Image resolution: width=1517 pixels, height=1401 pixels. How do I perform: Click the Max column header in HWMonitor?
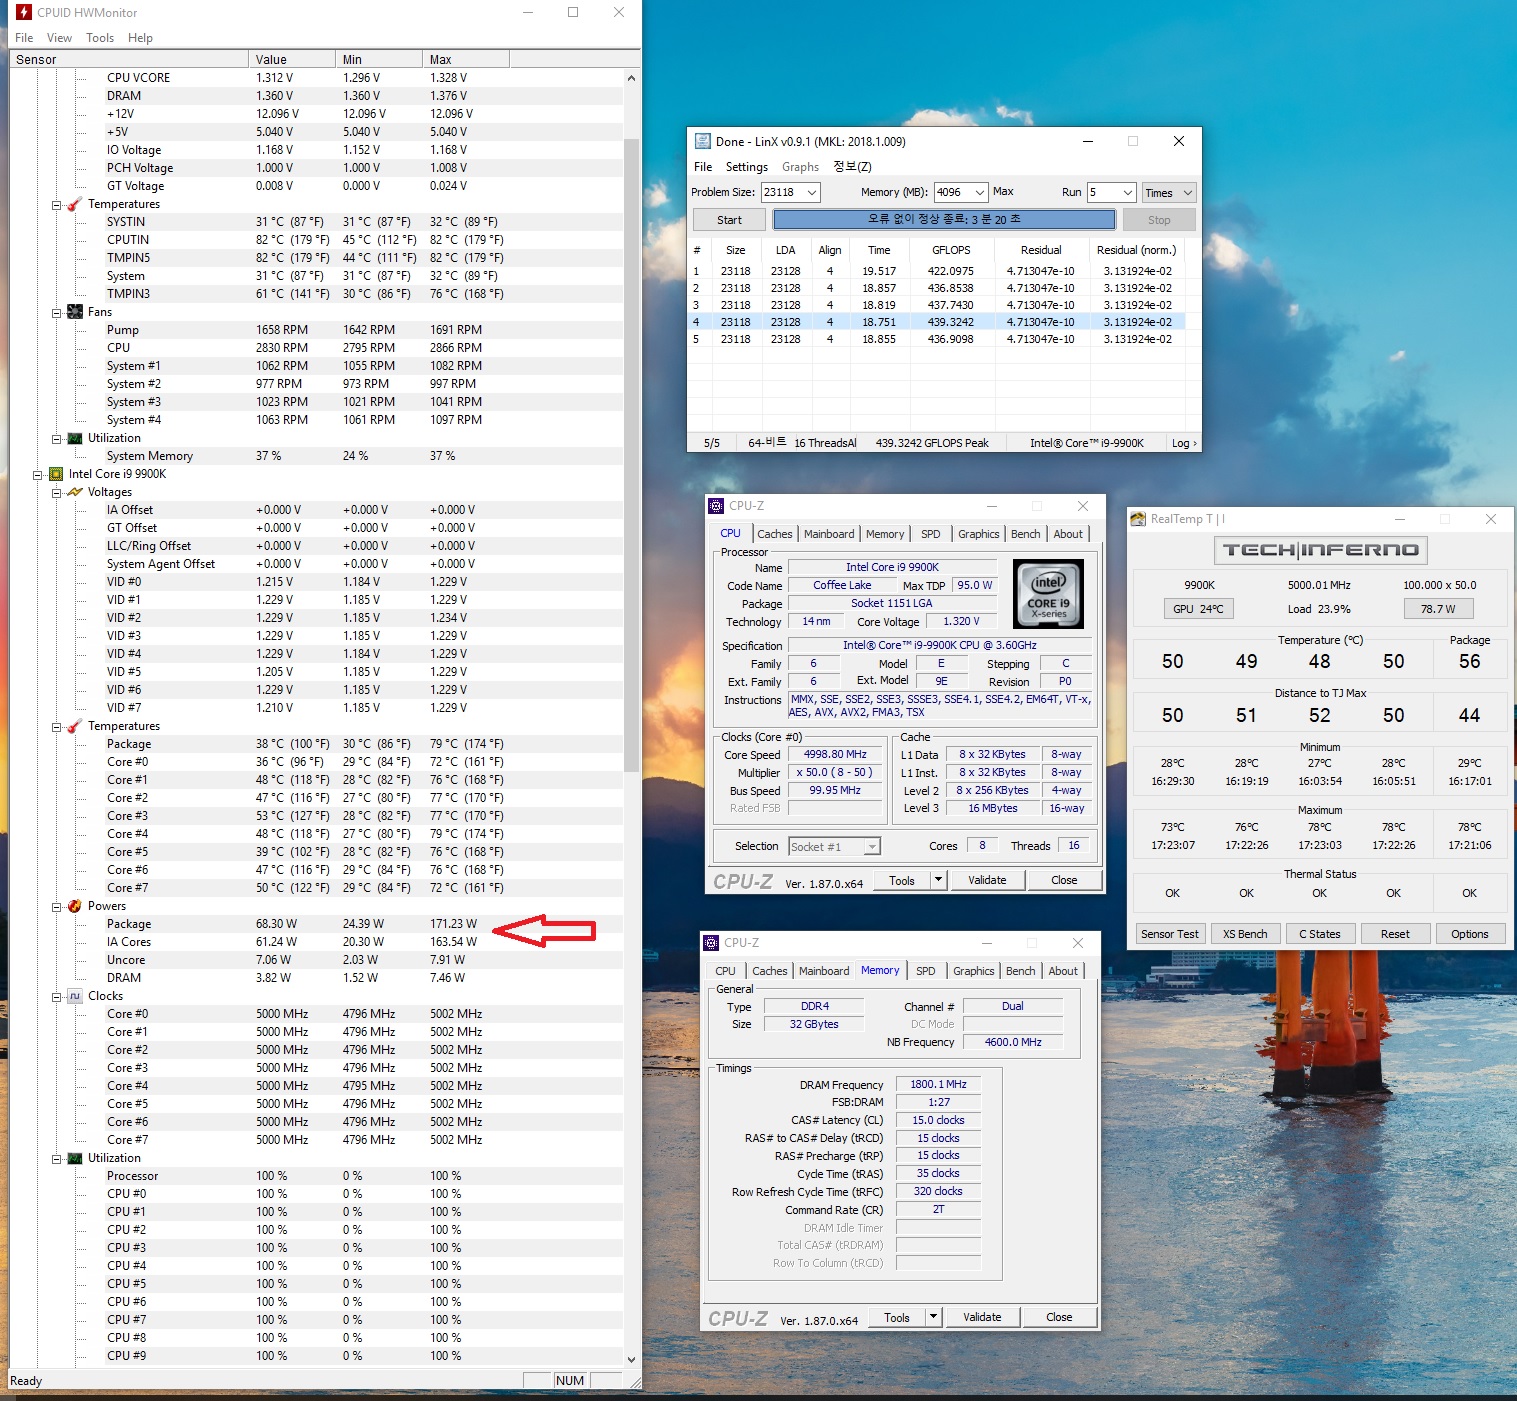(466, 60)
